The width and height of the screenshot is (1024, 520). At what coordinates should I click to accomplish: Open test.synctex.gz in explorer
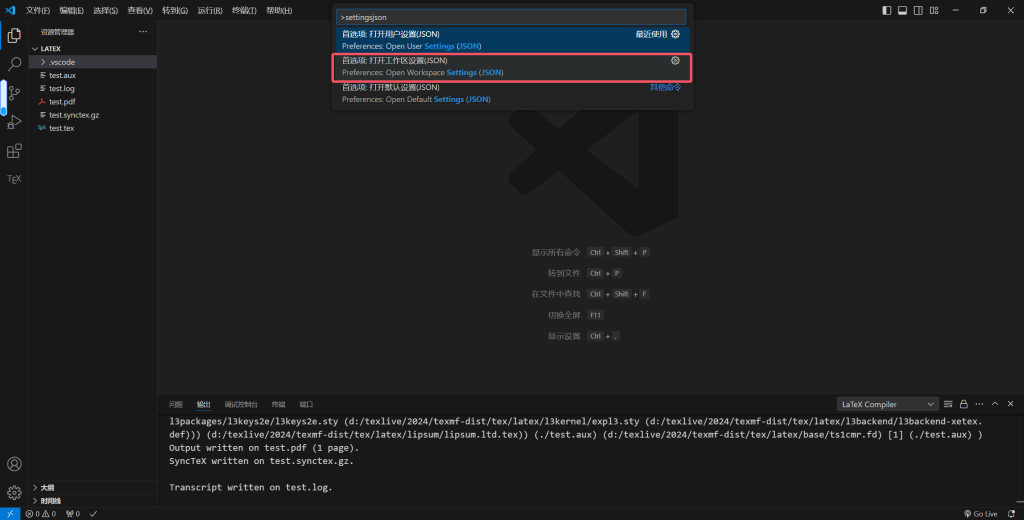tap(91, 115)
